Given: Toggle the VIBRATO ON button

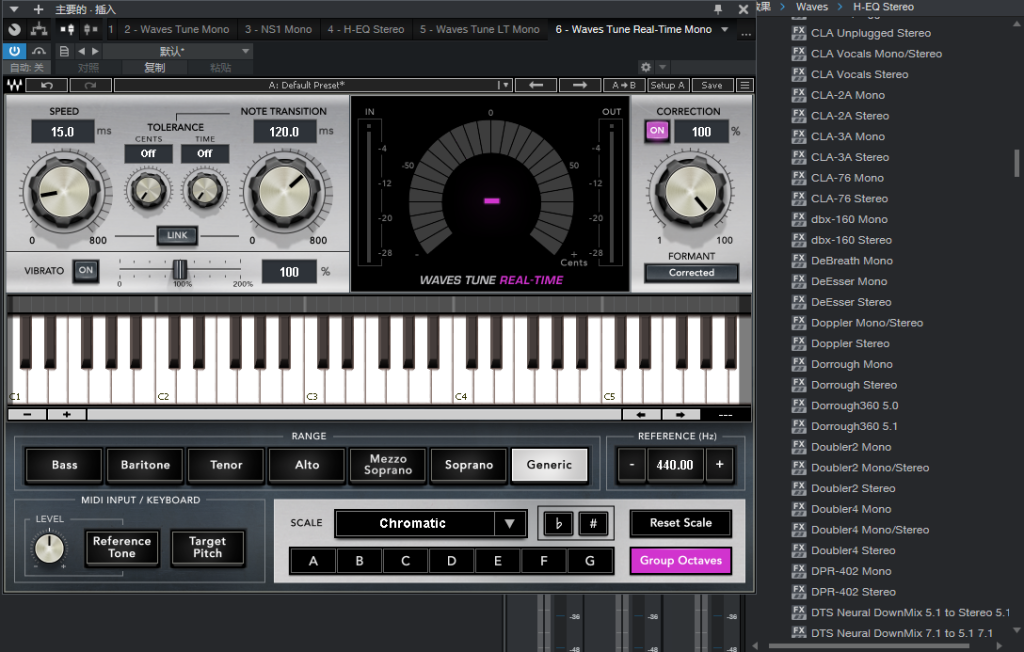Looking at the screenshot, I should [86, 270].
